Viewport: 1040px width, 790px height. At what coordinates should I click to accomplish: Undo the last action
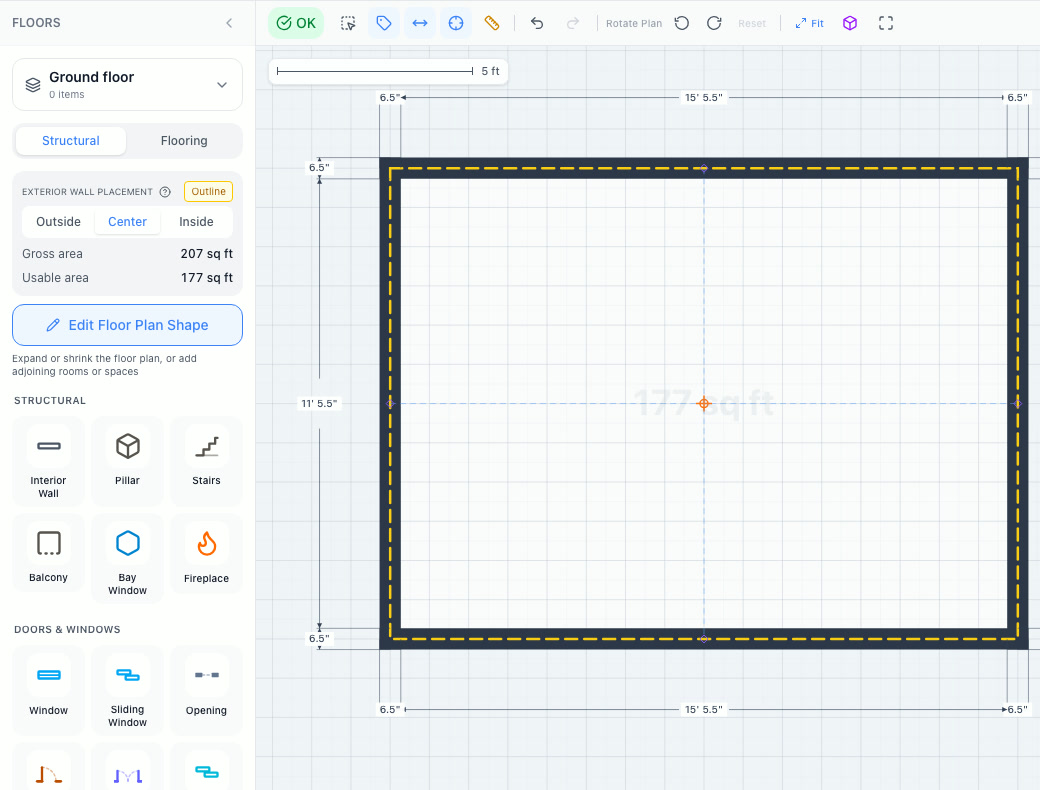[537, 23]
